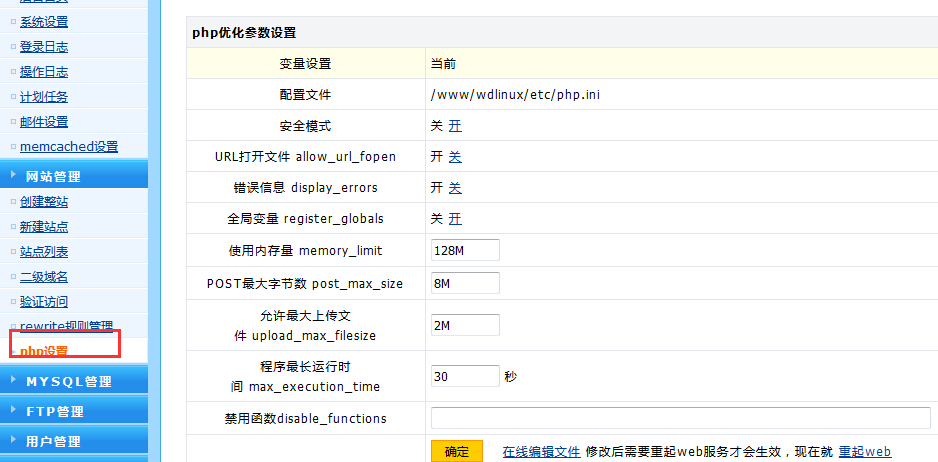The height and width of the screenshot is (462, 938).
Task: Click the max_execution_time input field
Action: (x=465, y=376)
